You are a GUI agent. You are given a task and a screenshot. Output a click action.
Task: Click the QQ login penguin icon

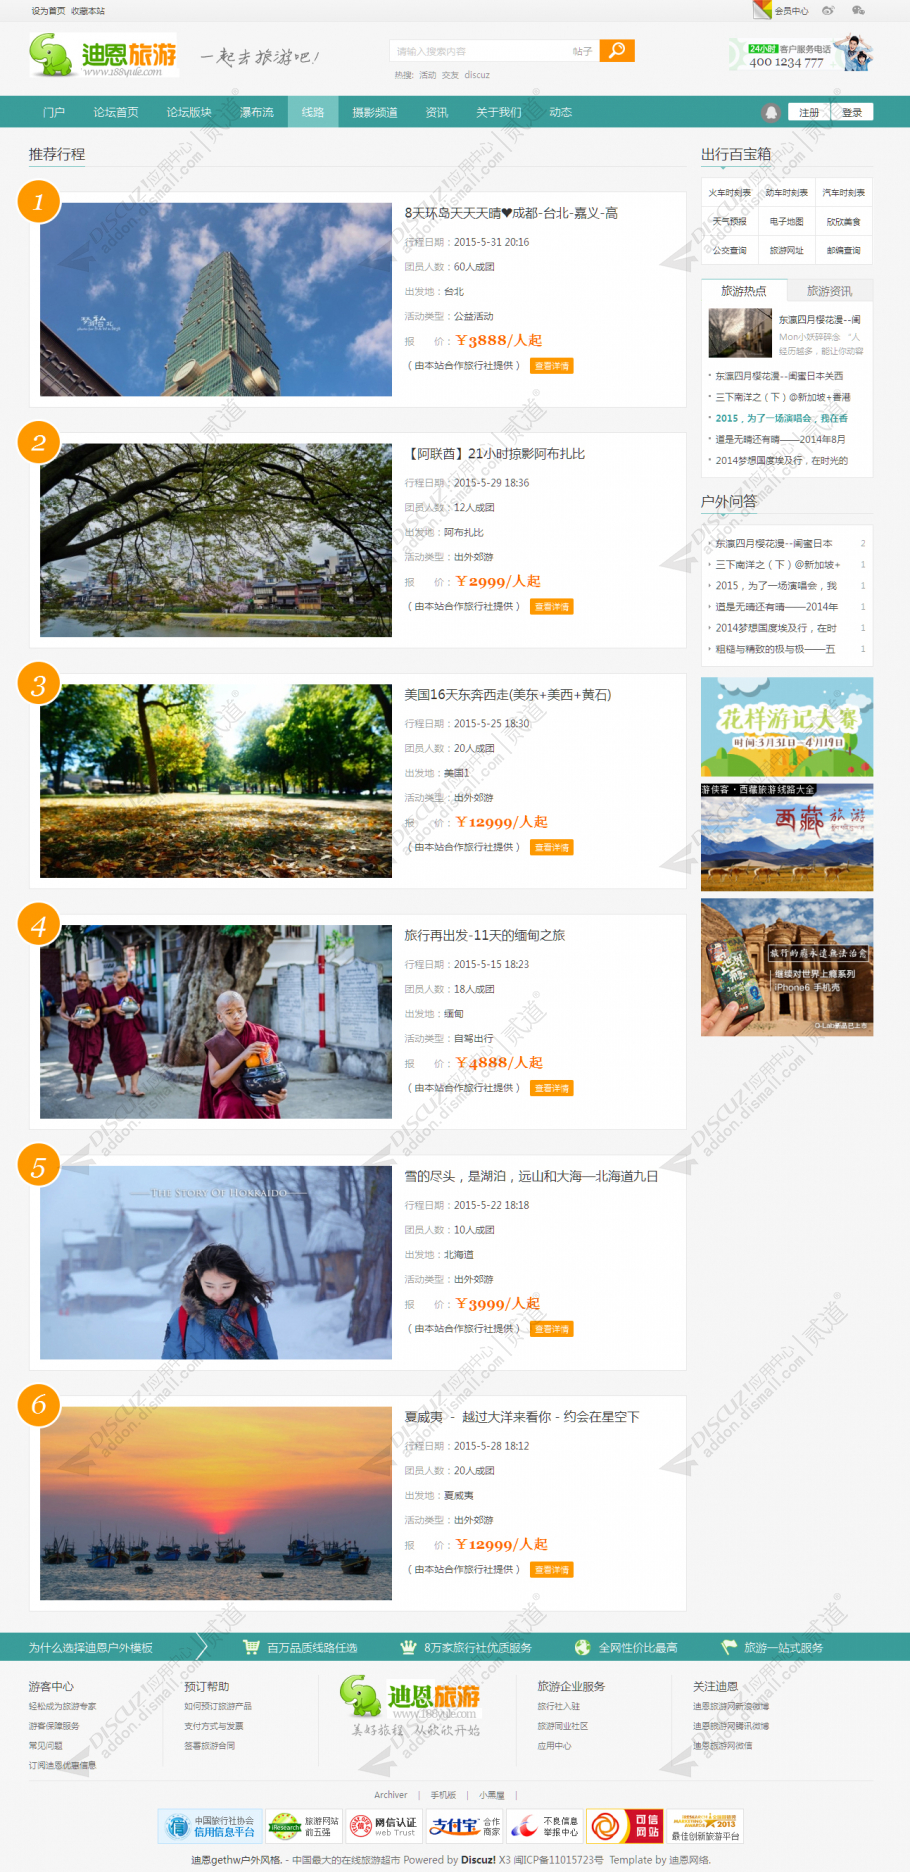tap(770, 112)
